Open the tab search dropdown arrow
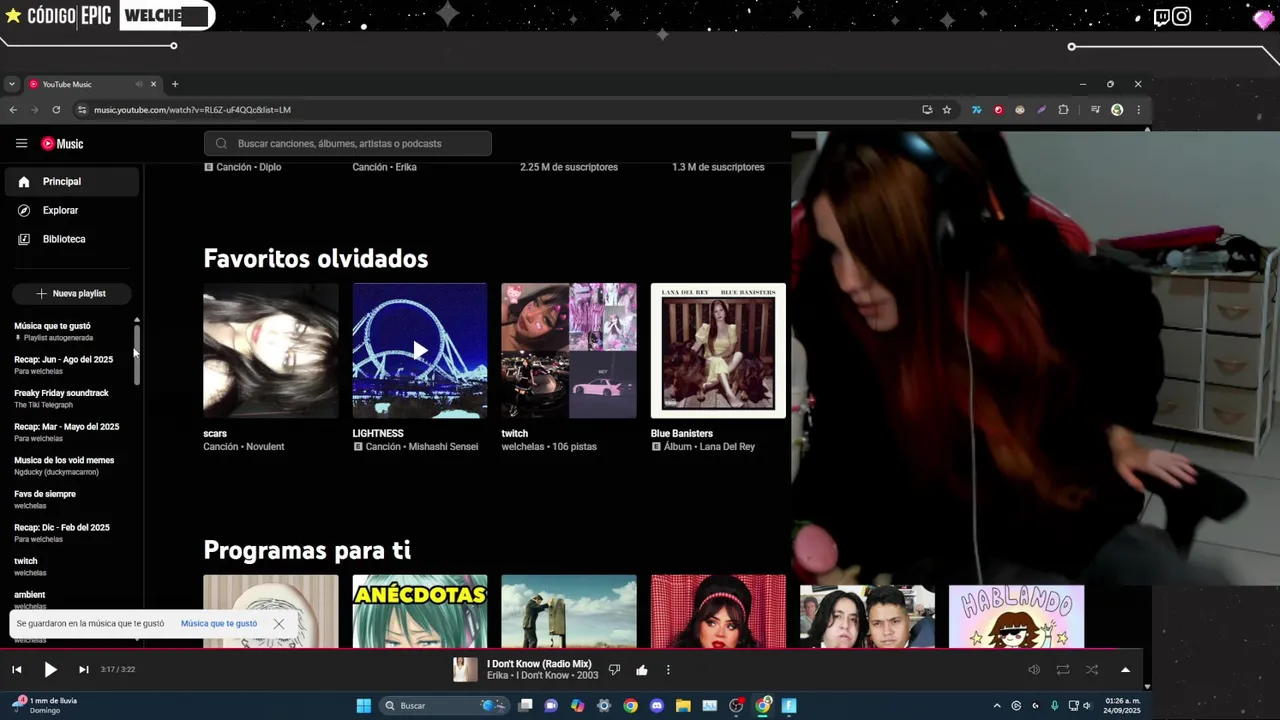Viewport: 1280px width, 720px height. point(11,84)
